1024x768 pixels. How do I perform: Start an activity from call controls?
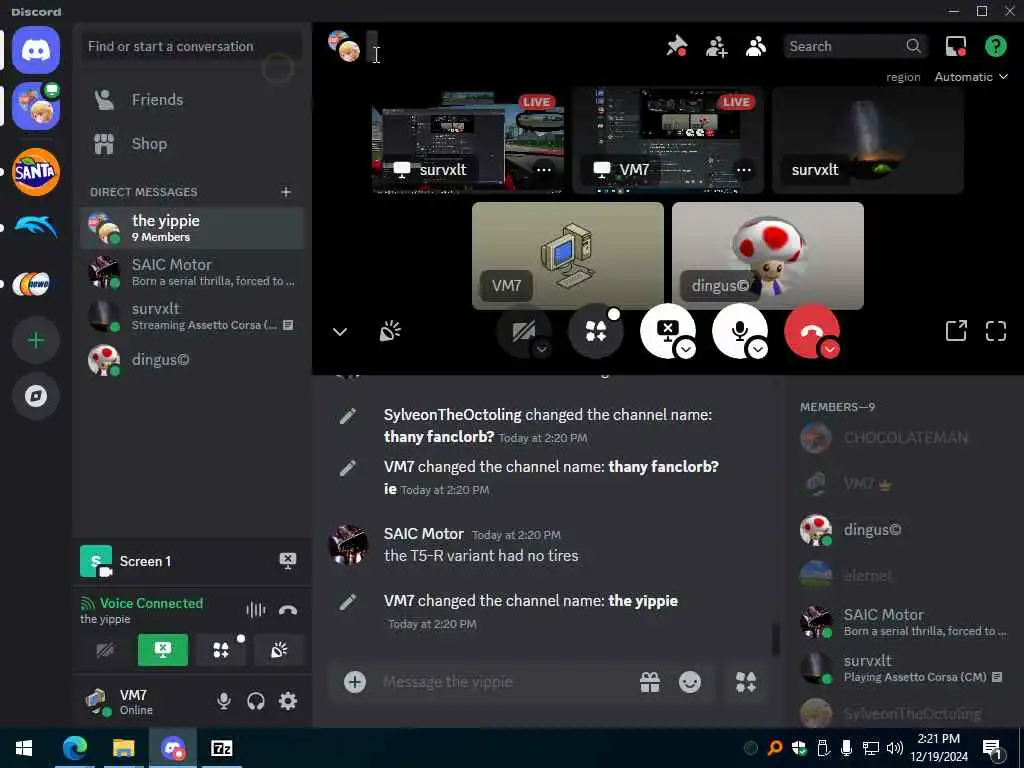tap(596, 332)
